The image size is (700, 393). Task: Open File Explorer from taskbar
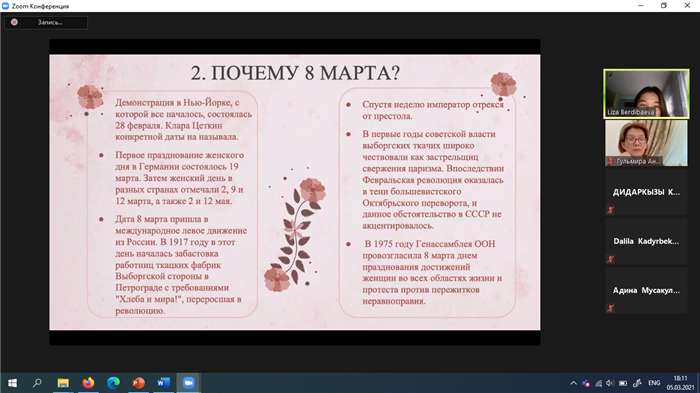coord(63,383)
